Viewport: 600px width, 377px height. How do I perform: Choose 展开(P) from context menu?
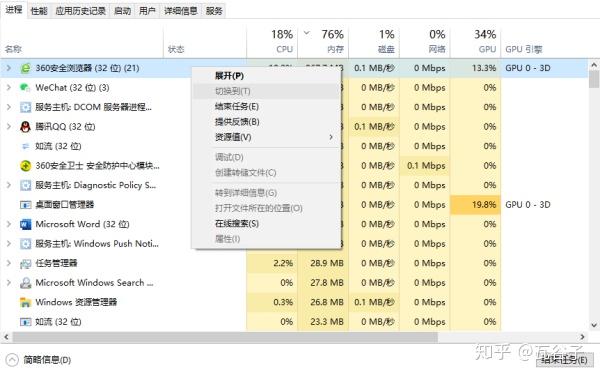click(x=267, y=76)
